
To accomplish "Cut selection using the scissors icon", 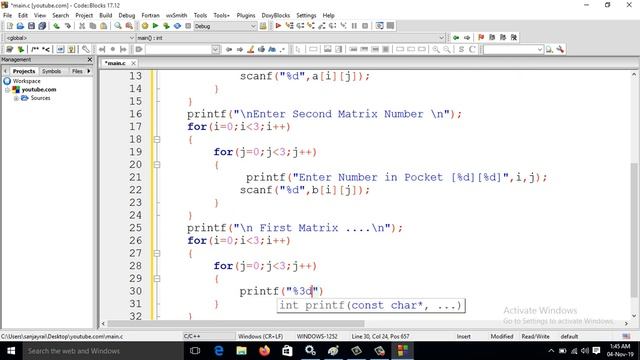I will [x=82, y=26].
